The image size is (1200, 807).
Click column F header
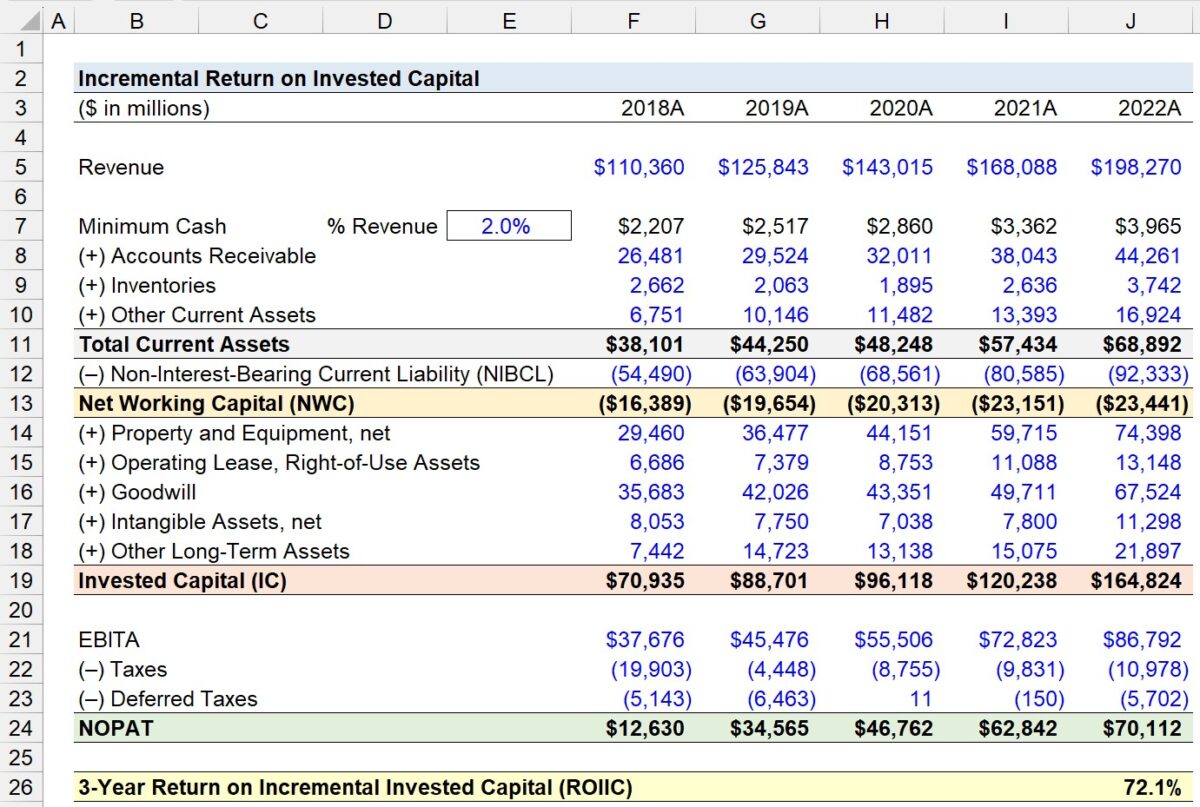pos(633,20)
